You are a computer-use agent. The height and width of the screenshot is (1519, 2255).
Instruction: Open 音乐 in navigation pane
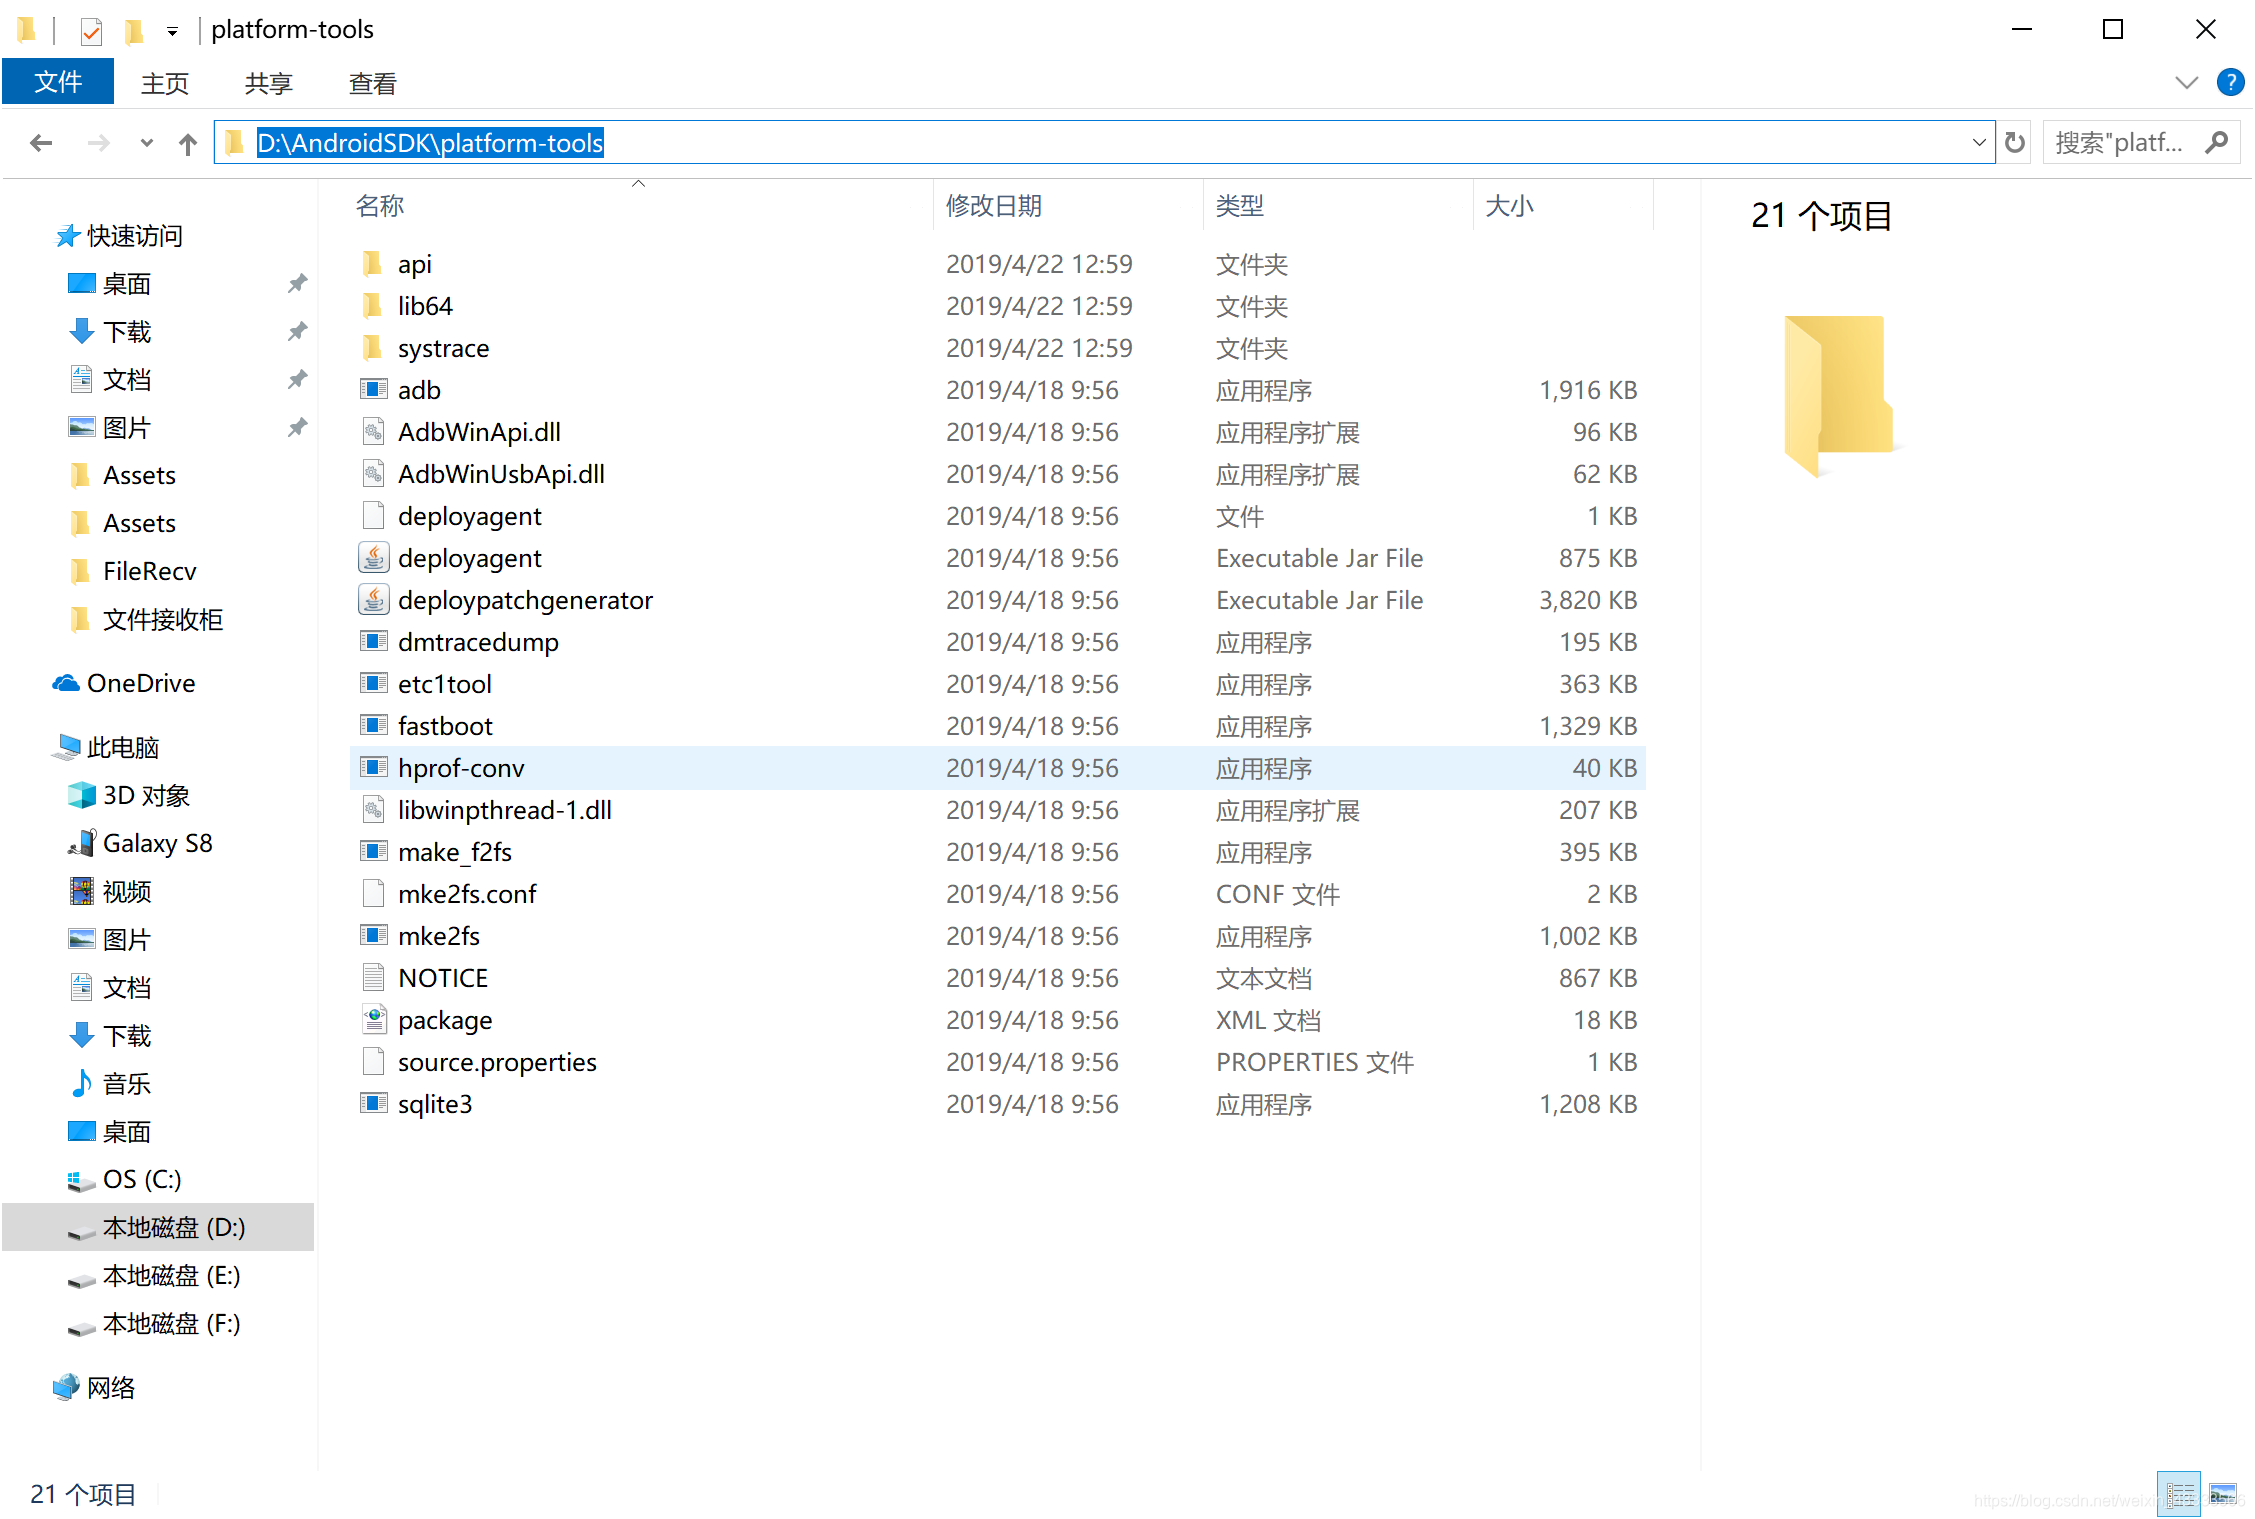(x=127, y=1084)
